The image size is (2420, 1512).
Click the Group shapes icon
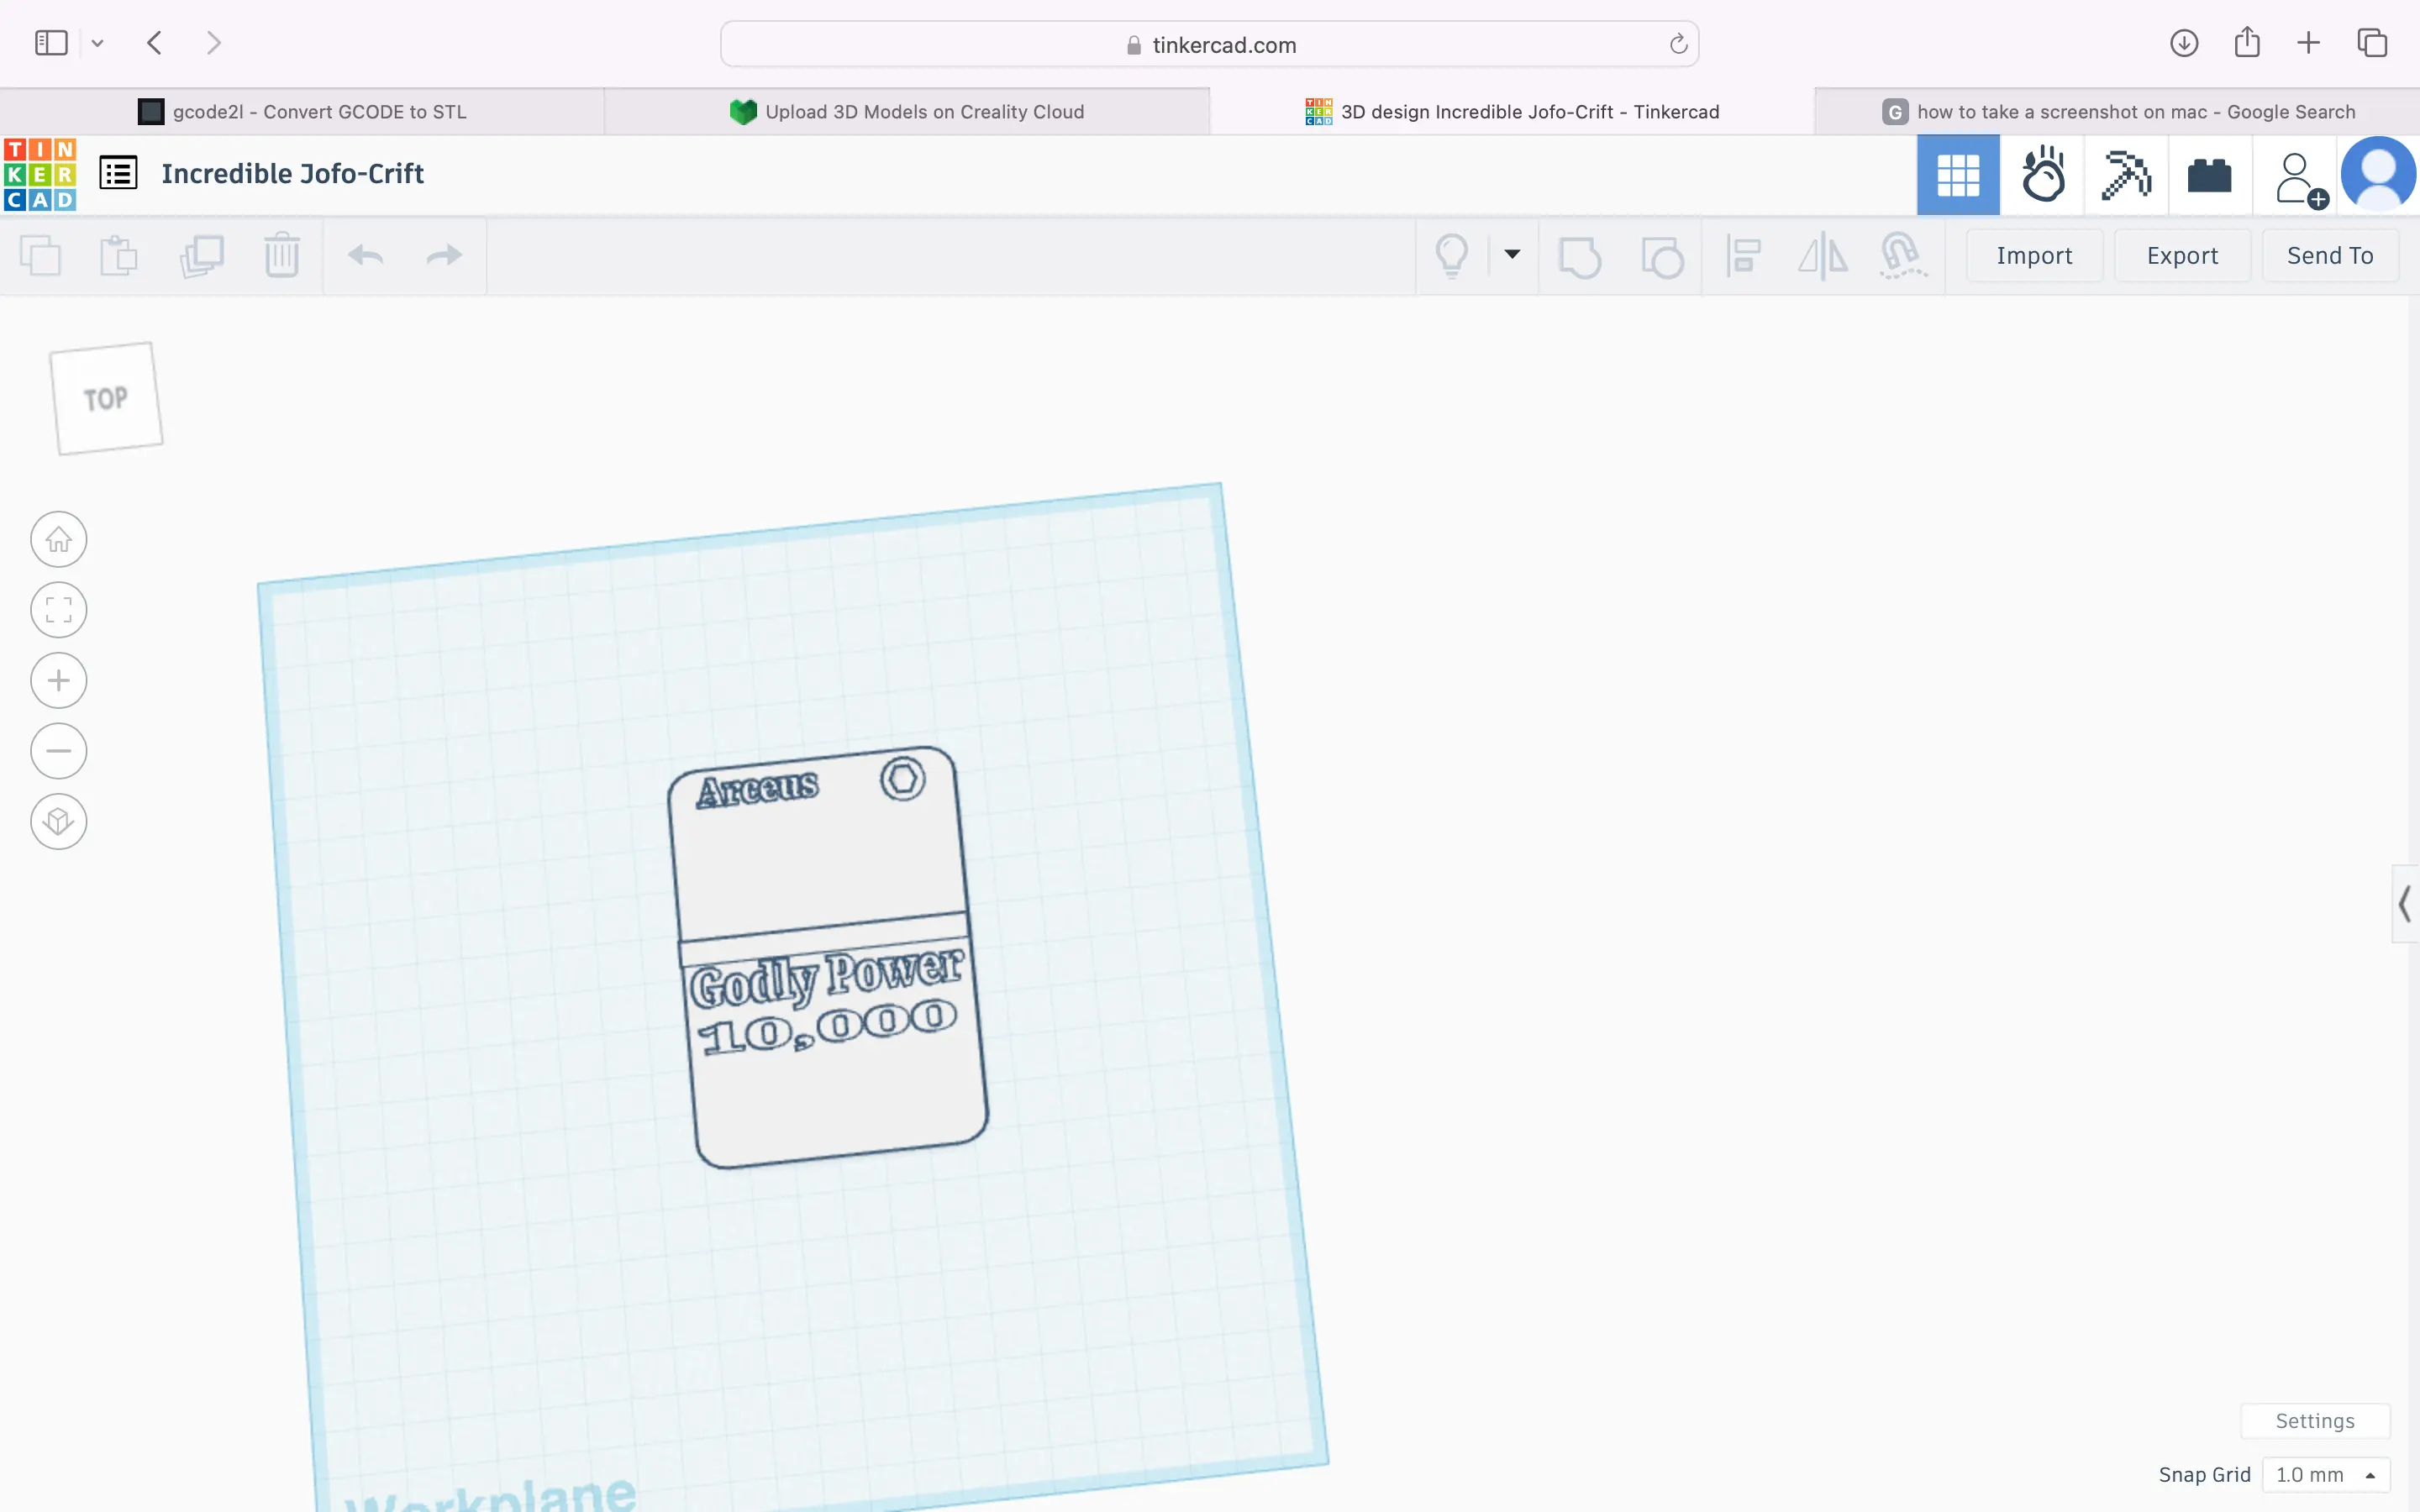click(1580, 256)
